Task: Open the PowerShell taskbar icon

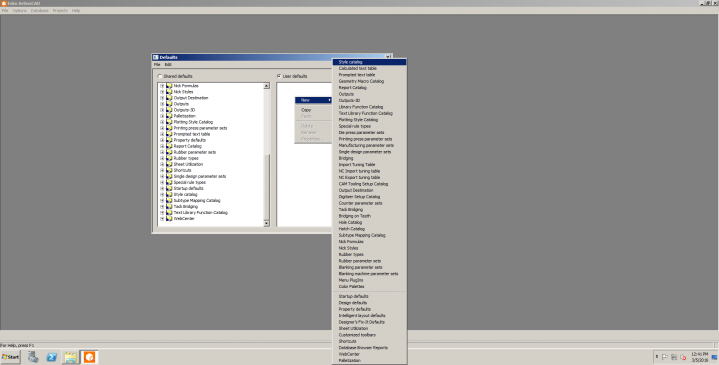Action: 52,357
